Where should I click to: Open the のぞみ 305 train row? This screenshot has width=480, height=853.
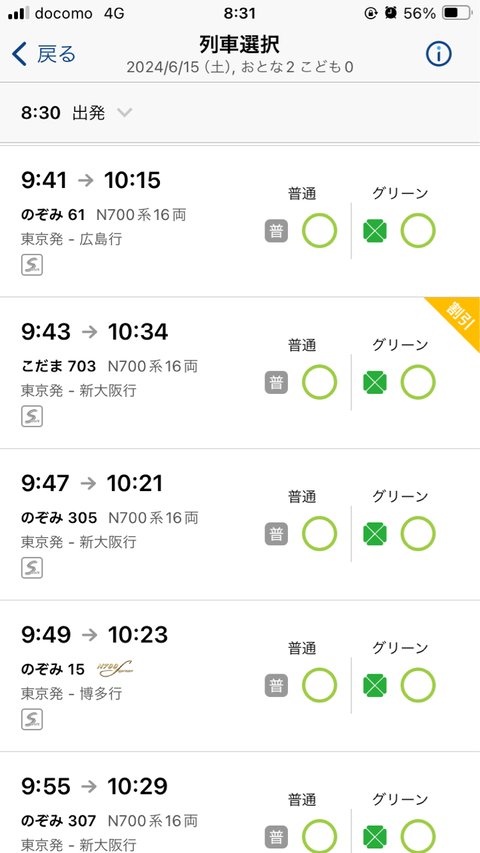240,525
